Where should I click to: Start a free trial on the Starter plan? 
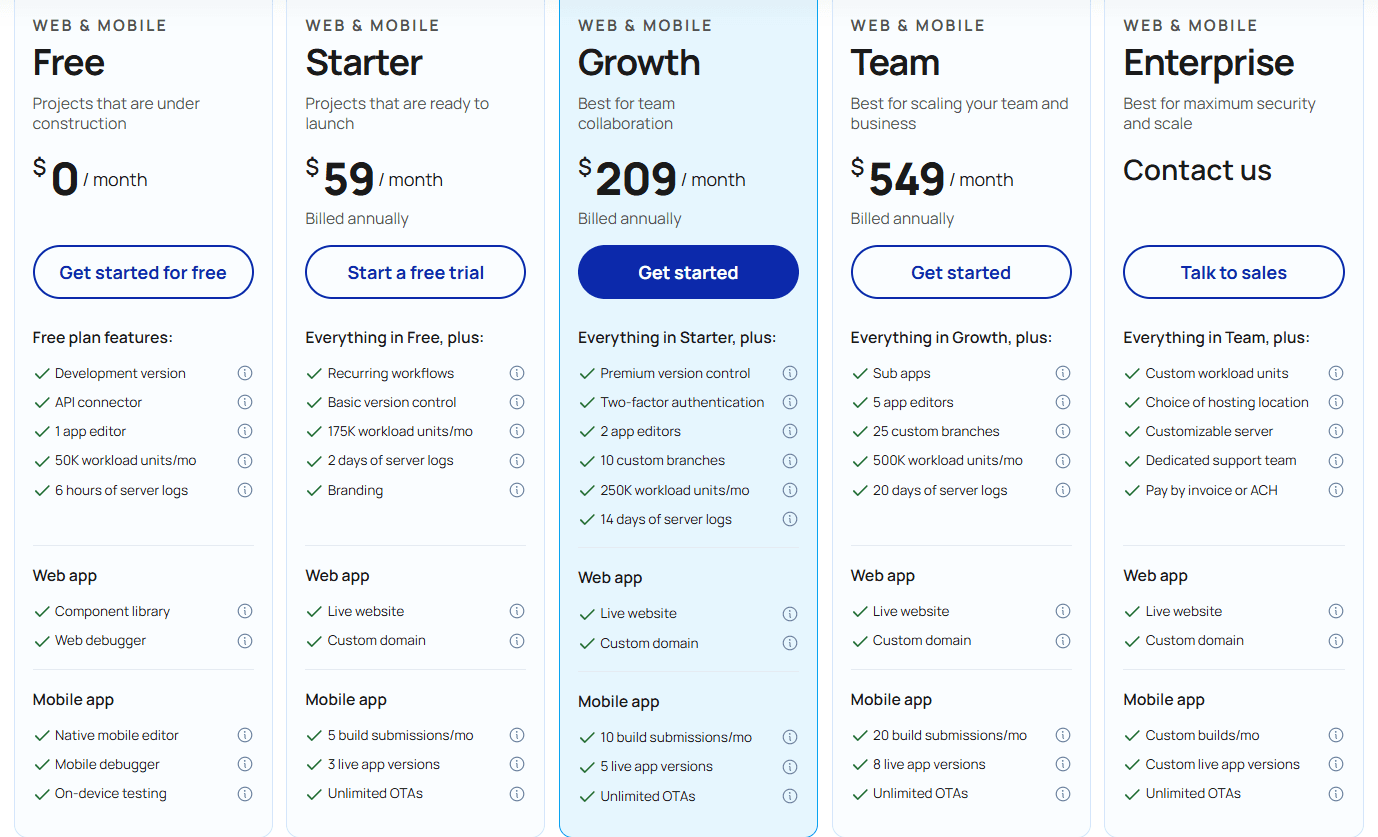tap(415, 271)
